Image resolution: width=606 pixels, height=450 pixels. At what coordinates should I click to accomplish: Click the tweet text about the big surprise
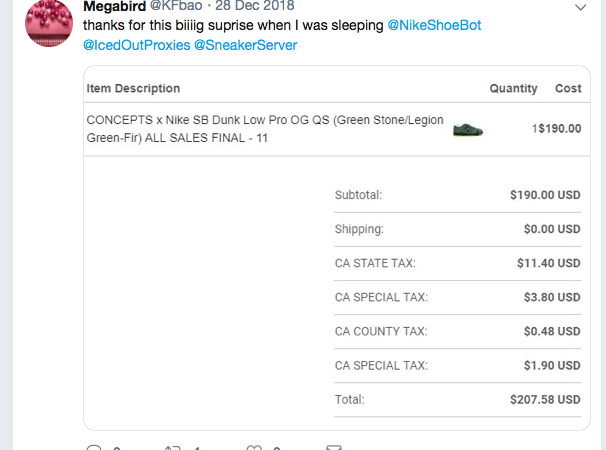[233, 23]
